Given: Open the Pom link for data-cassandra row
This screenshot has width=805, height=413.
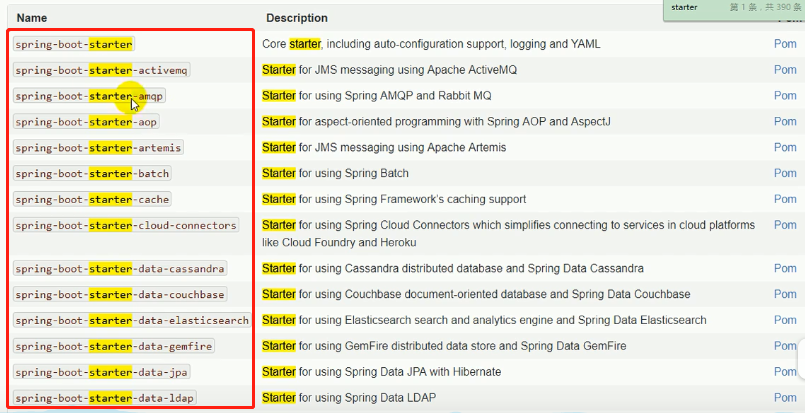Looking at the screenshot, I should [x=785, y=268].
